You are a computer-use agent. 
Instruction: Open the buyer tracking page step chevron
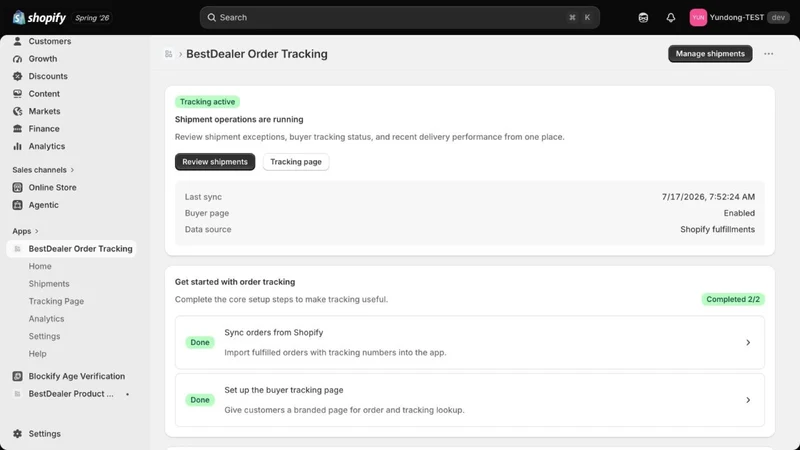pos(748,400)
